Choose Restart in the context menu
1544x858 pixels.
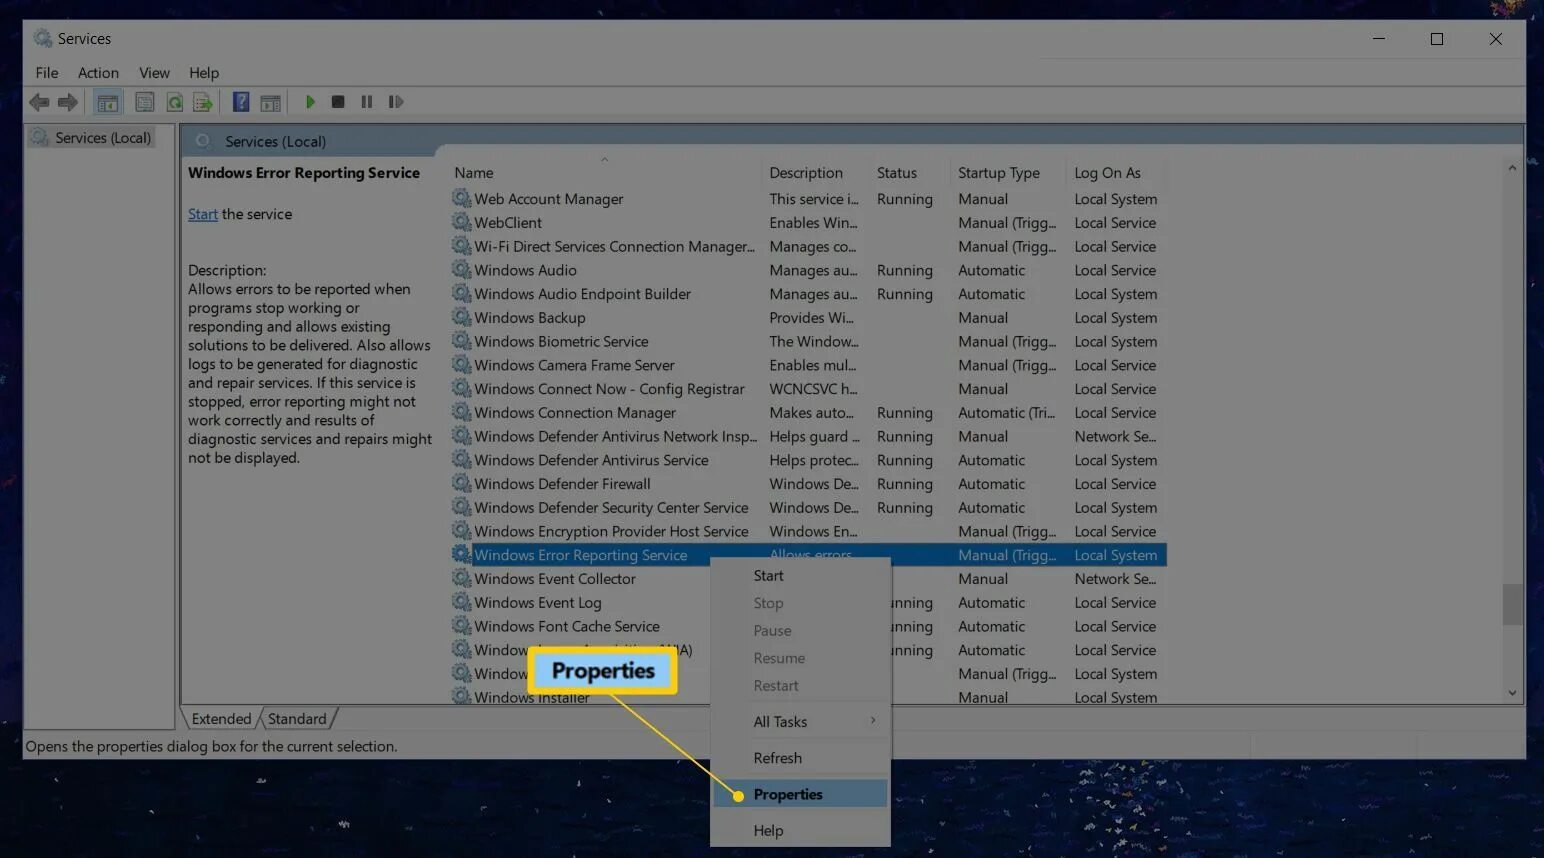coord(800,685)
